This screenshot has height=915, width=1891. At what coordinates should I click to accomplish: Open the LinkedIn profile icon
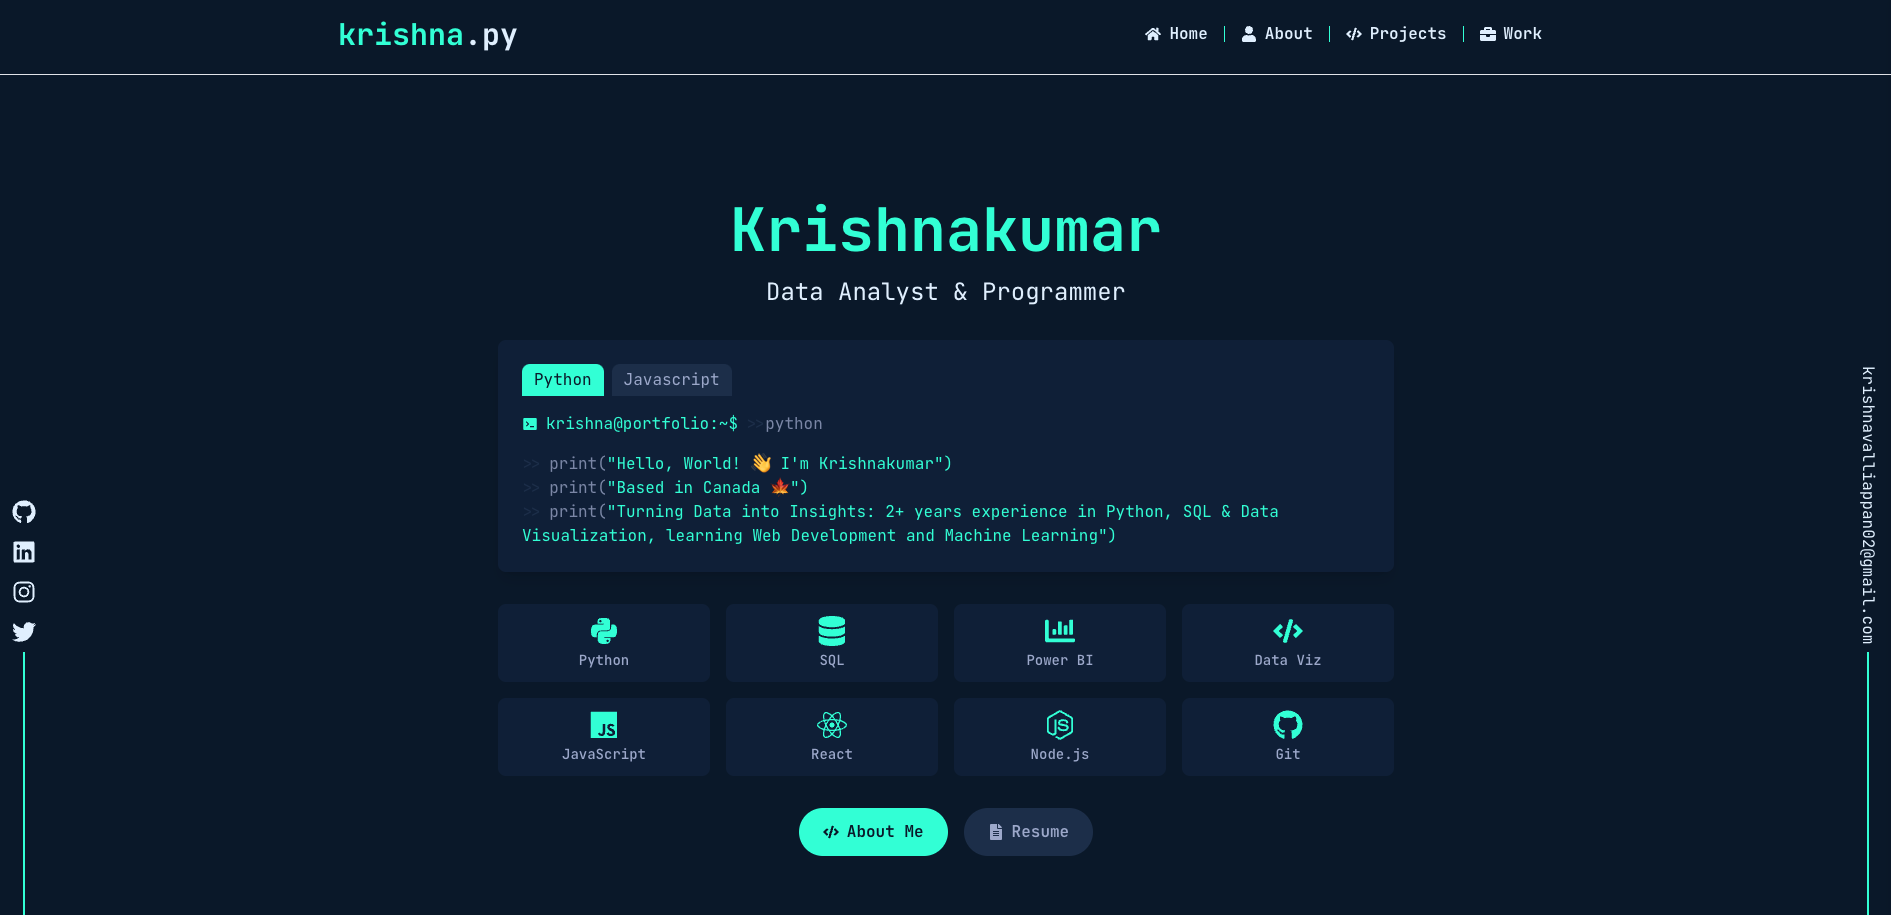pyautogui.click(x=23, y=552)
